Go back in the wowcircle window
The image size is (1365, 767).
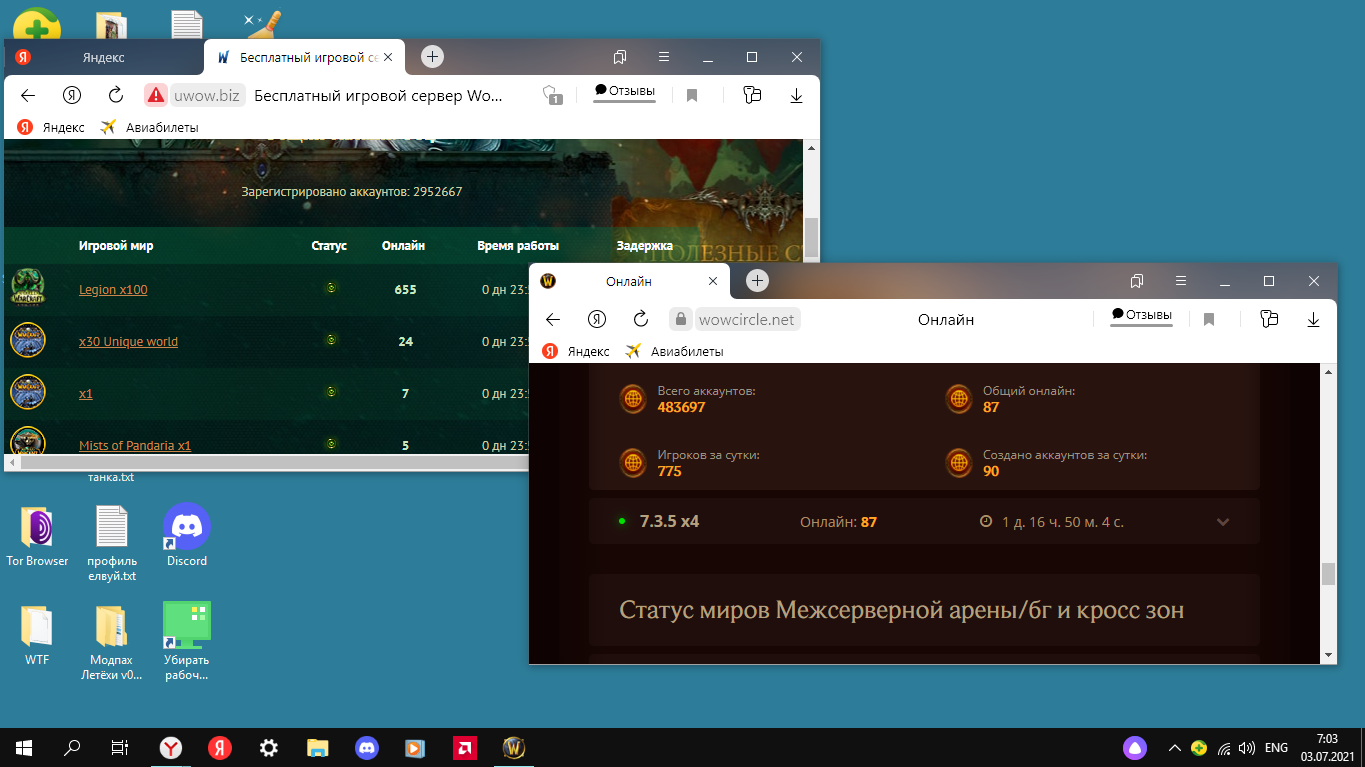coord(552,319)
